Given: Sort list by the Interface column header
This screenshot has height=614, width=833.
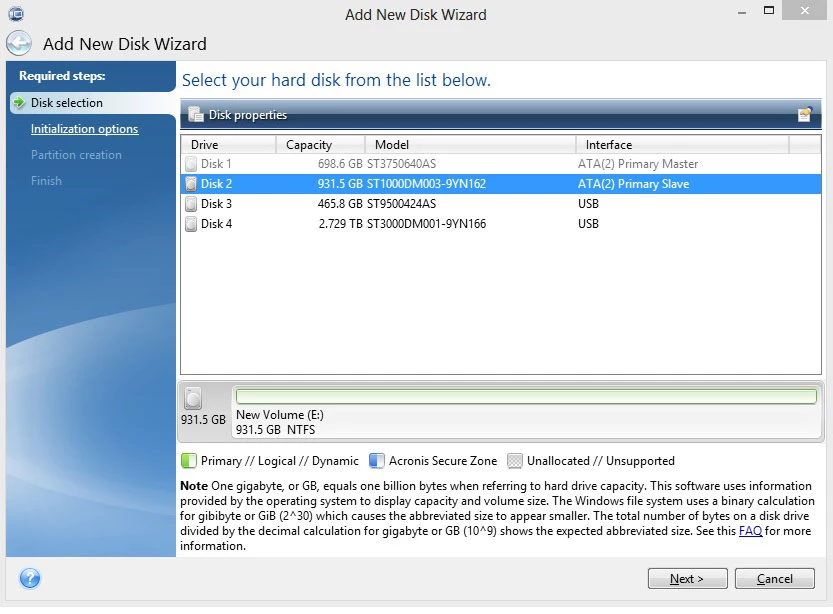Looking at the screenshot, I should pos(682,145).
